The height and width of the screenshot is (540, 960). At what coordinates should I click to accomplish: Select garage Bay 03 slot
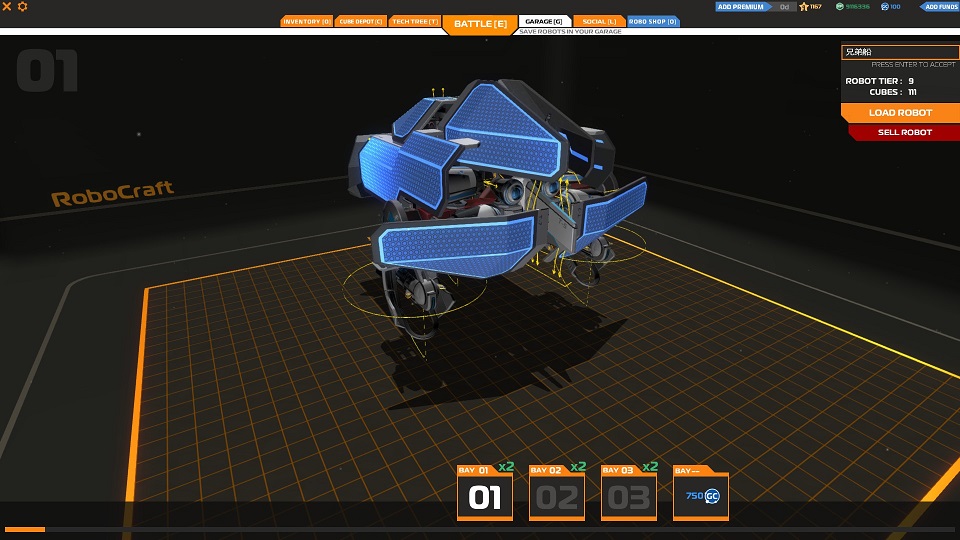click(x=629, y=493)
